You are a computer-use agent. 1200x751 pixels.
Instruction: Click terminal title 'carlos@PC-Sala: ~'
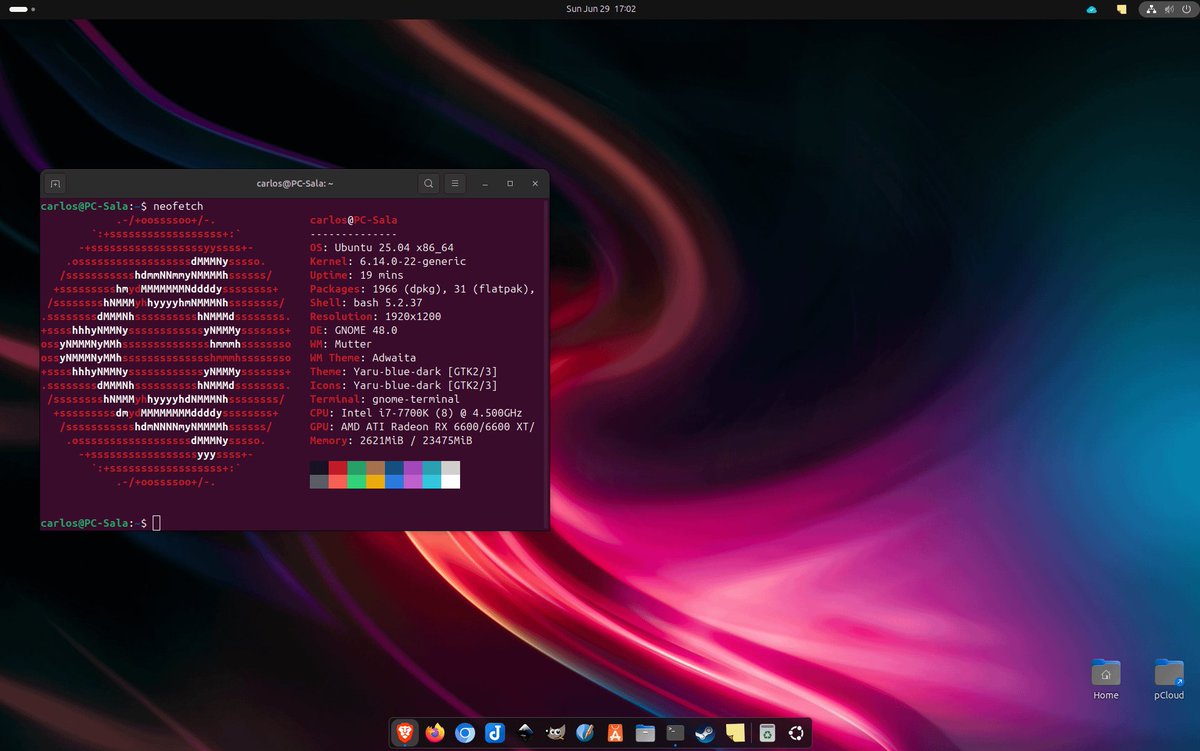tap(294, 184)
